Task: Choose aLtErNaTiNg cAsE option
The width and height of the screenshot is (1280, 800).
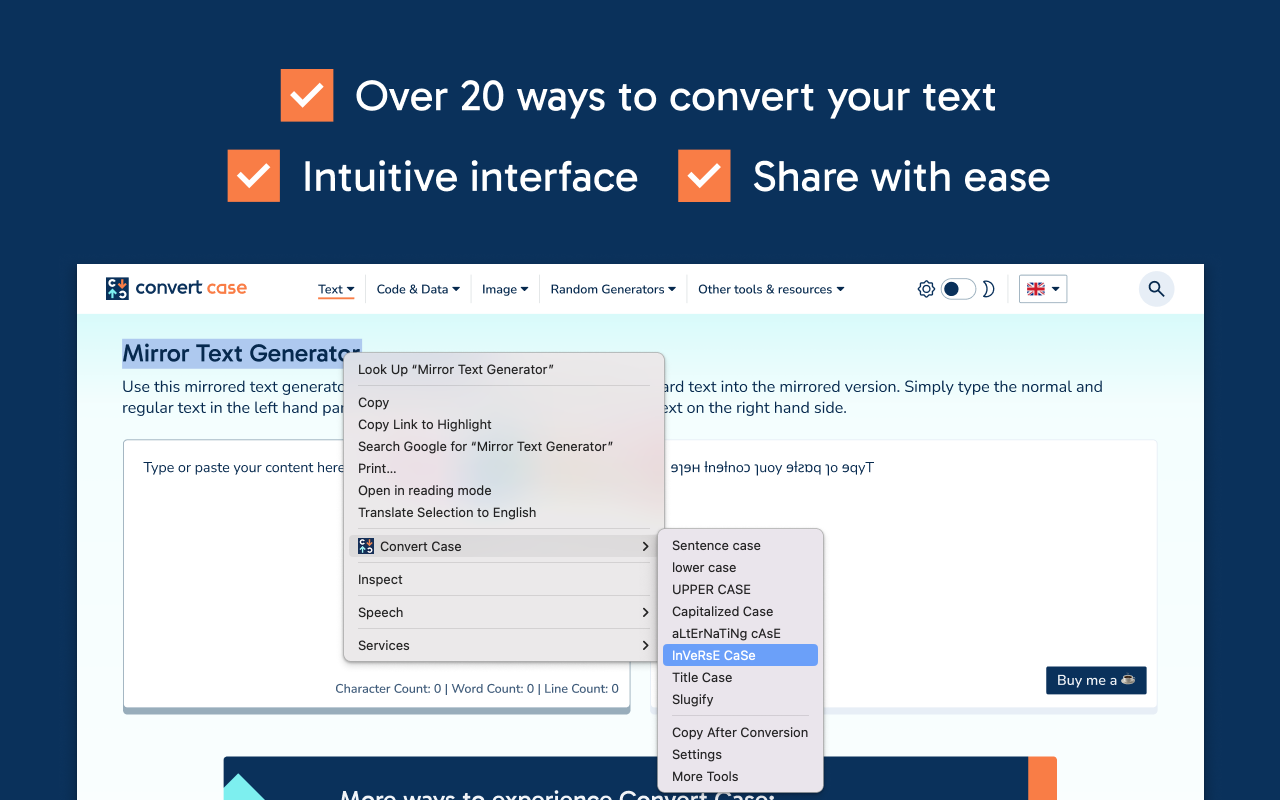Action: click(740, 633)
